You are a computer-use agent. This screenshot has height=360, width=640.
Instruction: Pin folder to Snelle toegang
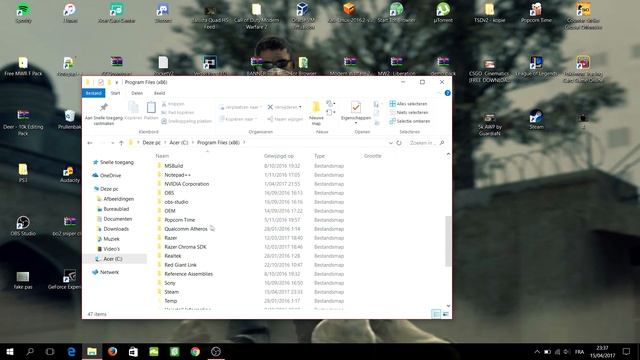point(104,114)
